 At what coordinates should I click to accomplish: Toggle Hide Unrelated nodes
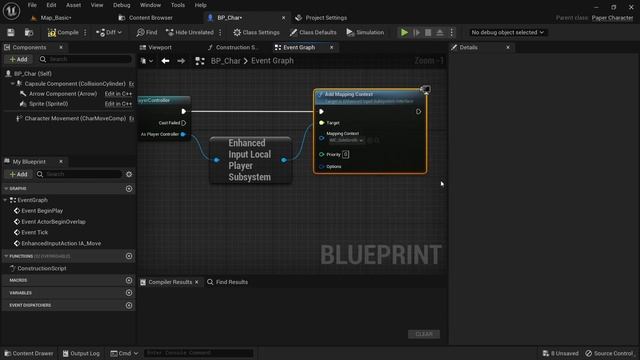click(189, 32)
